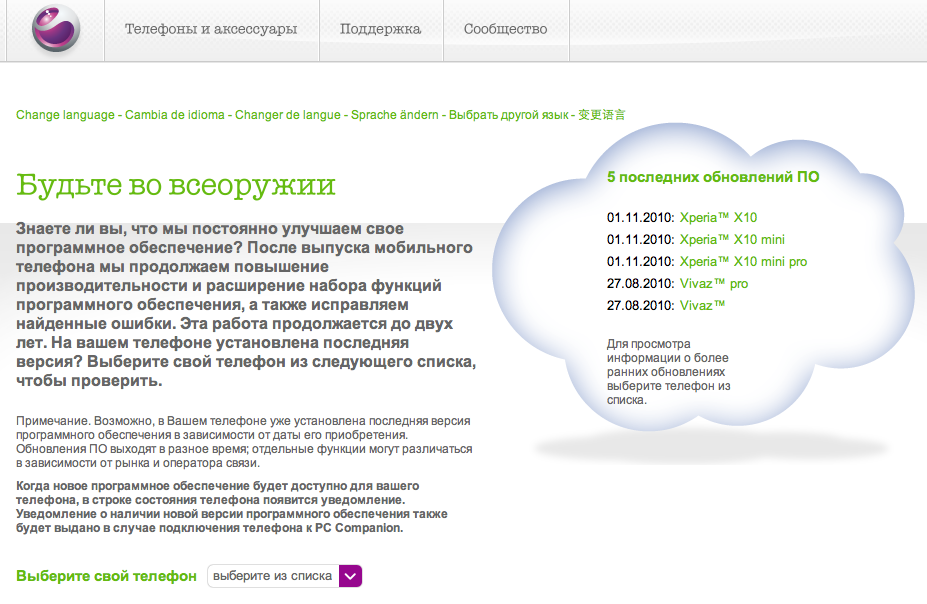Viewport: 927px width, 604px height.
Task: Choose the Sprache ändern link
Action: [394, 115]
